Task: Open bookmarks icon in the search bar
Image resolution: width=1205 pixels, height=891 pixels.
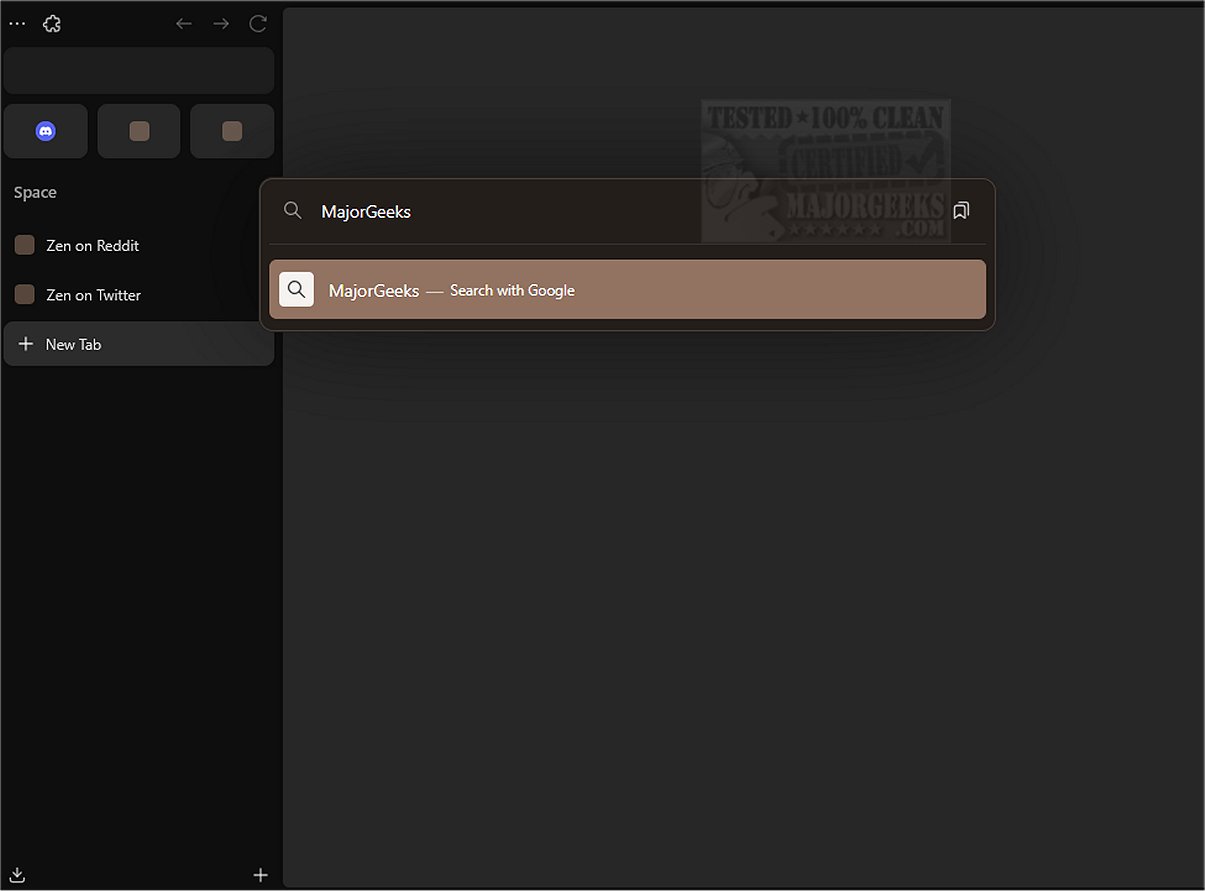Action: [x=961, y=210]
